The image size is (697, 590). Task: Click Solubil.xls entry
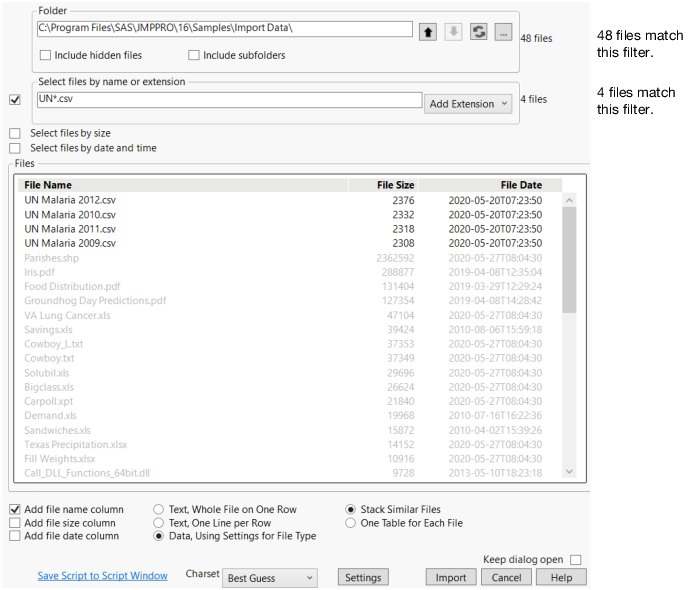47,373
